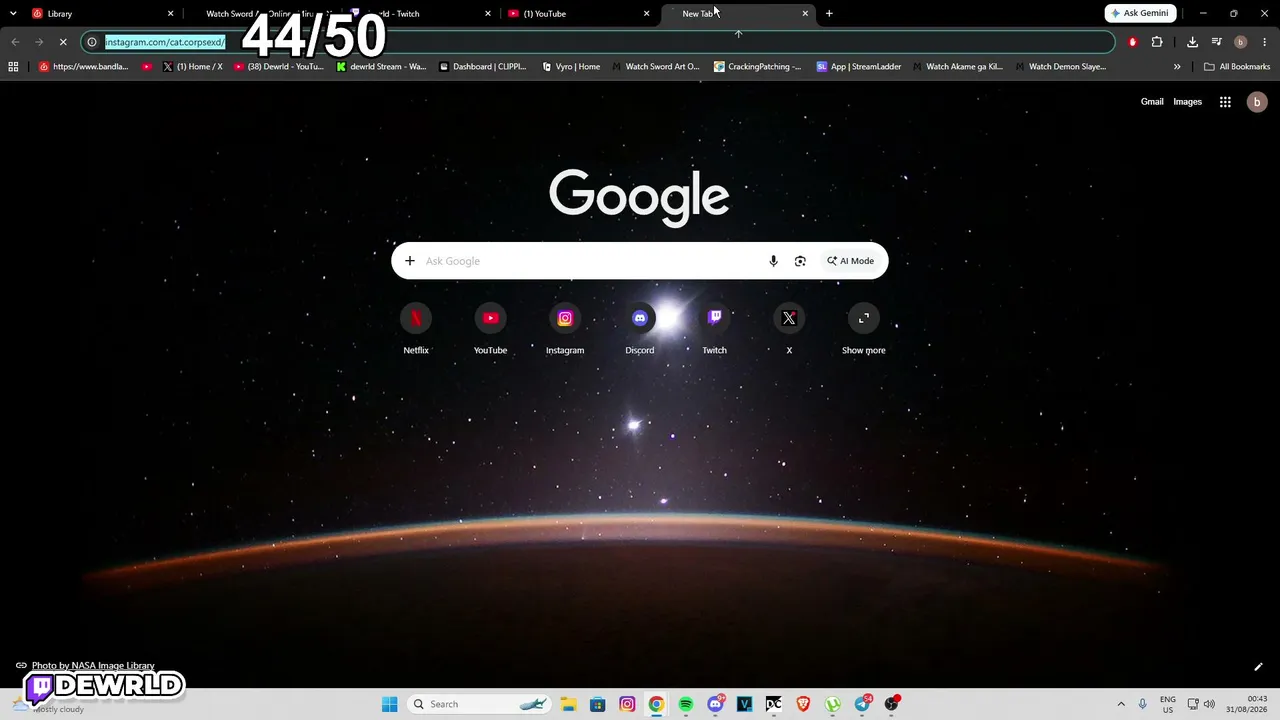
Task: View site information icon in address bar
Action: tap(92, 42)
